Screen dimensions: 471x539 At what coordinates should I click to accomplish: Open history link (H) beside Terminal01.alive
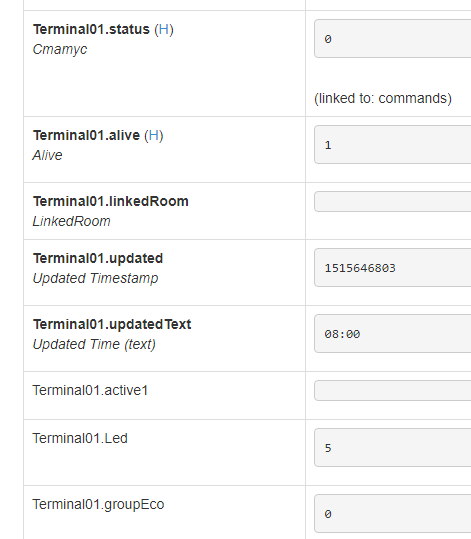point(154,135)
